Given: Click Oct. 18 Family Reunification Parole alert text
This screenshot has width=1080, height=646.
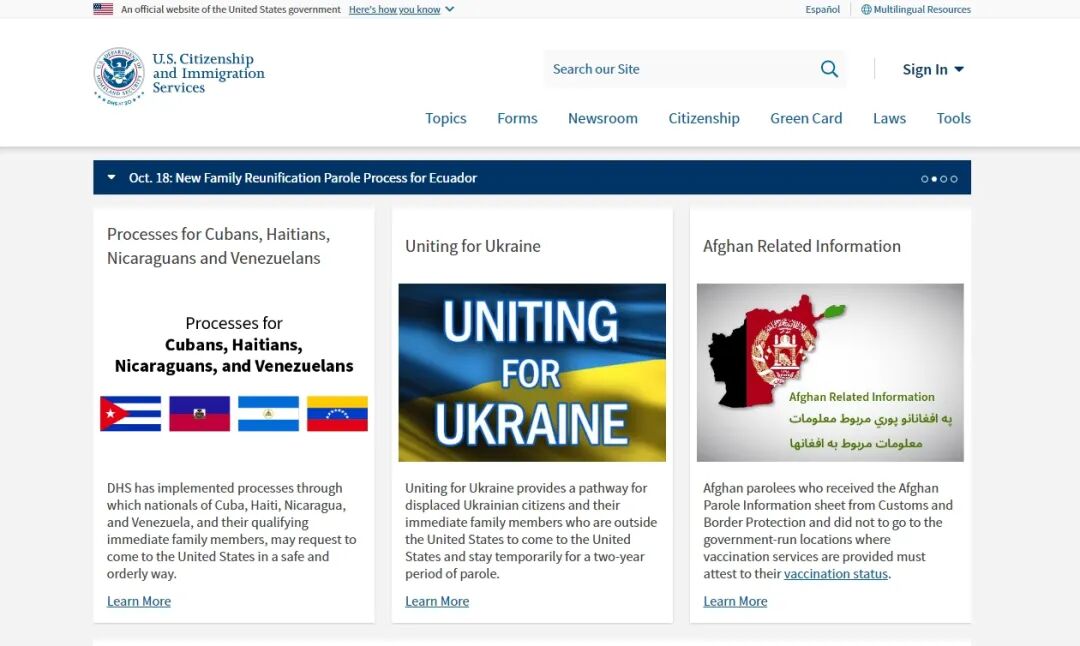Looking at the screenshot, I should pos(302,178).
